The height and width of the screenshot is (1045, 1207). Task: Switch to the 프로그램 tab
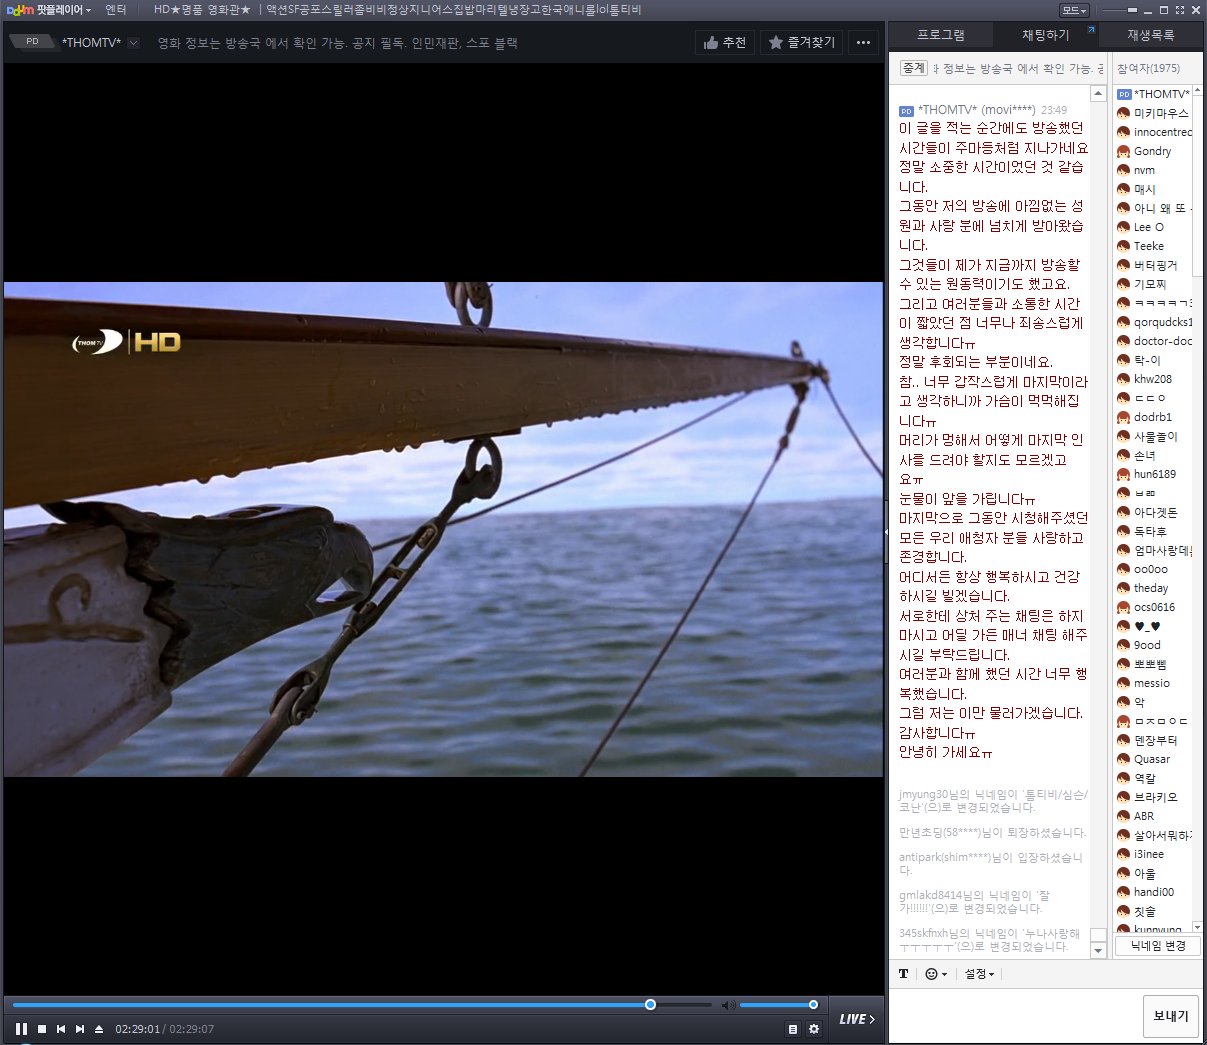pos(941,35)
